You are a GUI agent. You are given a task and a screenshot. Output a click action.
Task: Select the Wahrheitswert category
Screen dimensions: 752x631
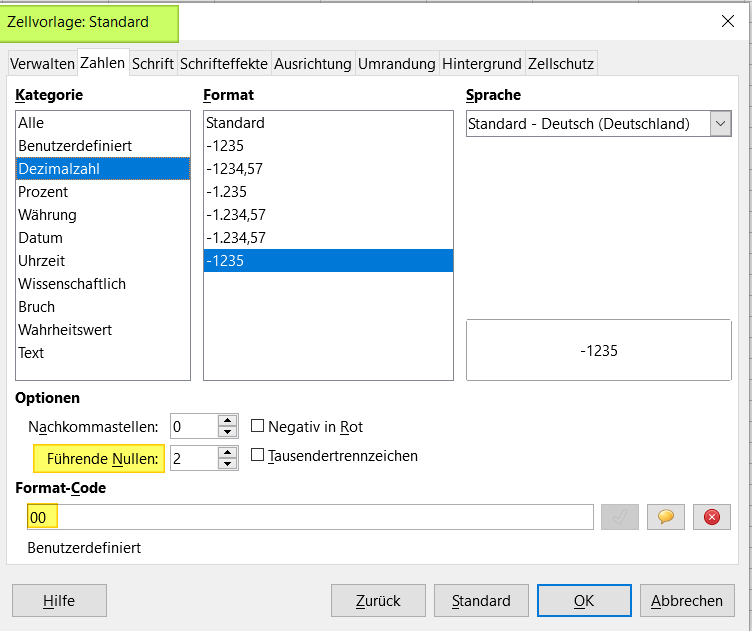[x=103, y=330]
